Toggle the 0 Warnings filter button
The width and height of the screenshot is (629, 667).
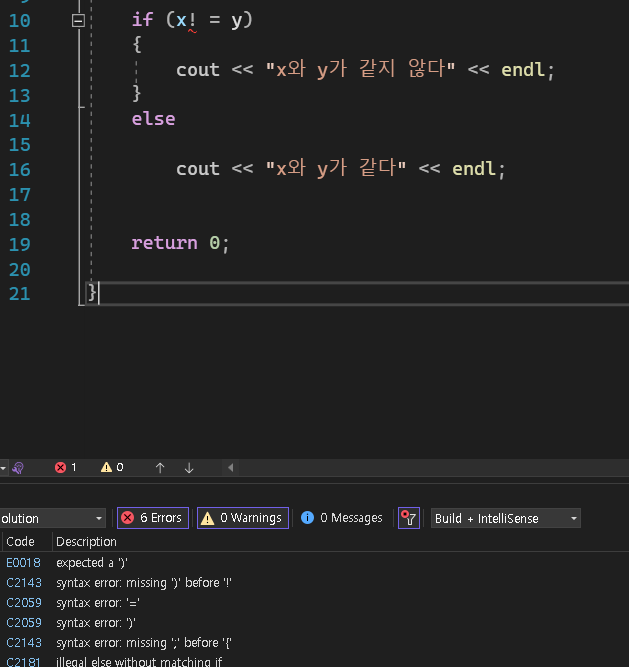[242, 518]
